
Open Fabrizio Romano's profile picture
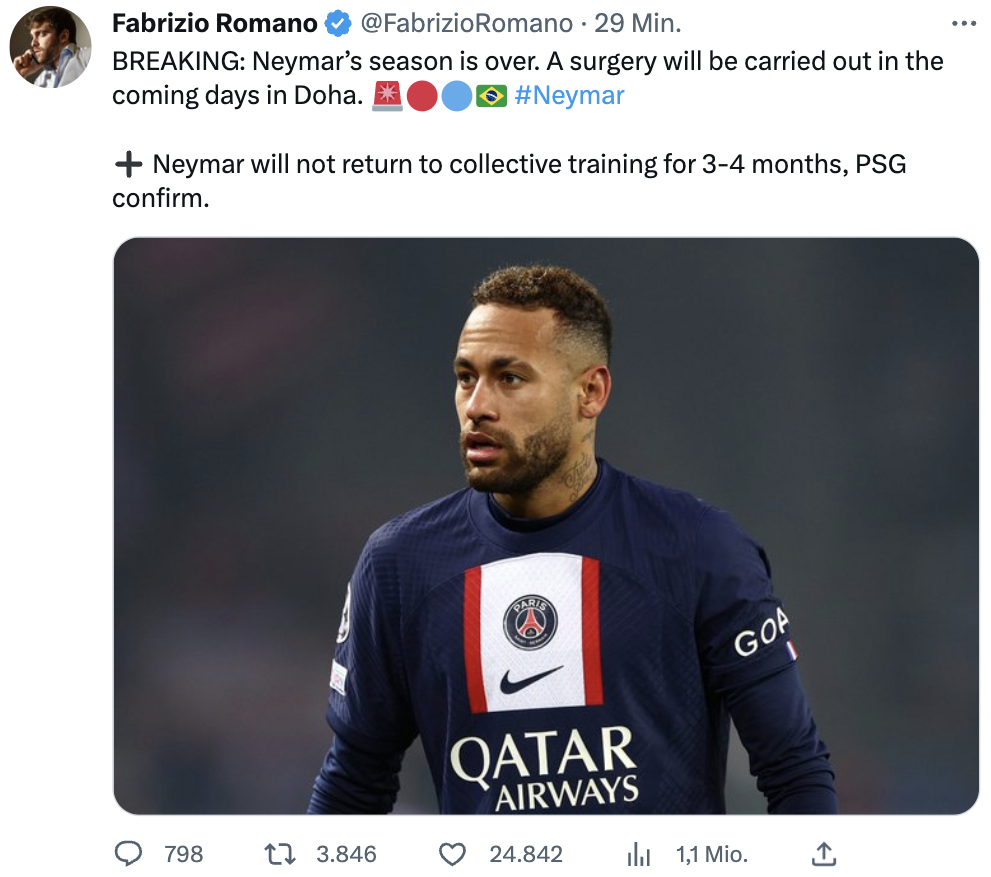(50, 47)
